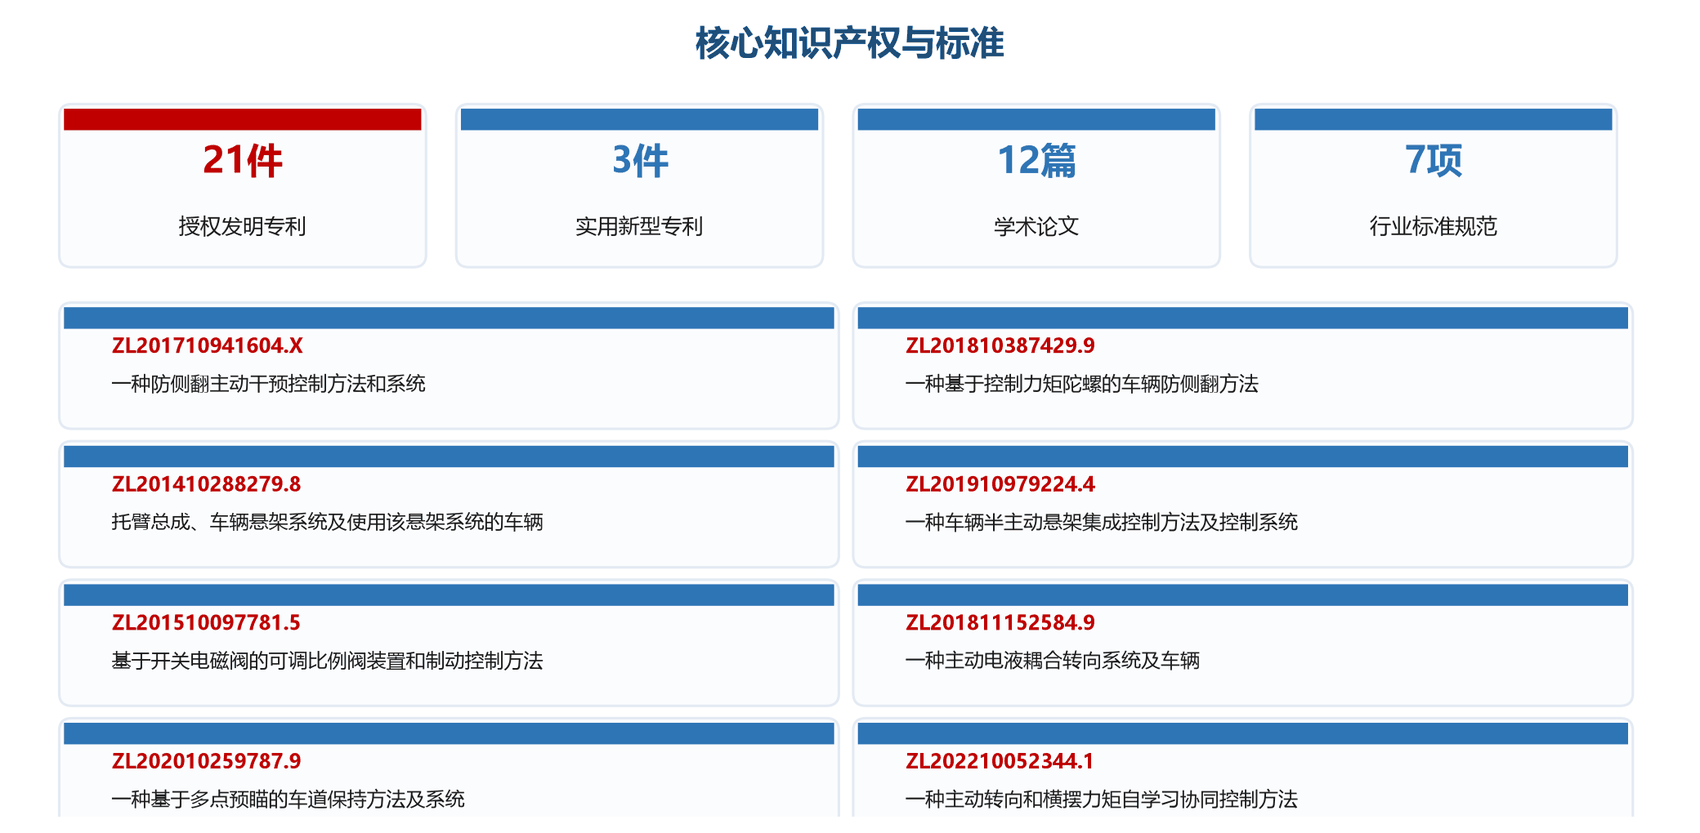Click the 授权发明专利 label
The height and width of the screenshot is (833, 1700).
pyautogui.click(x=242, y=226)
